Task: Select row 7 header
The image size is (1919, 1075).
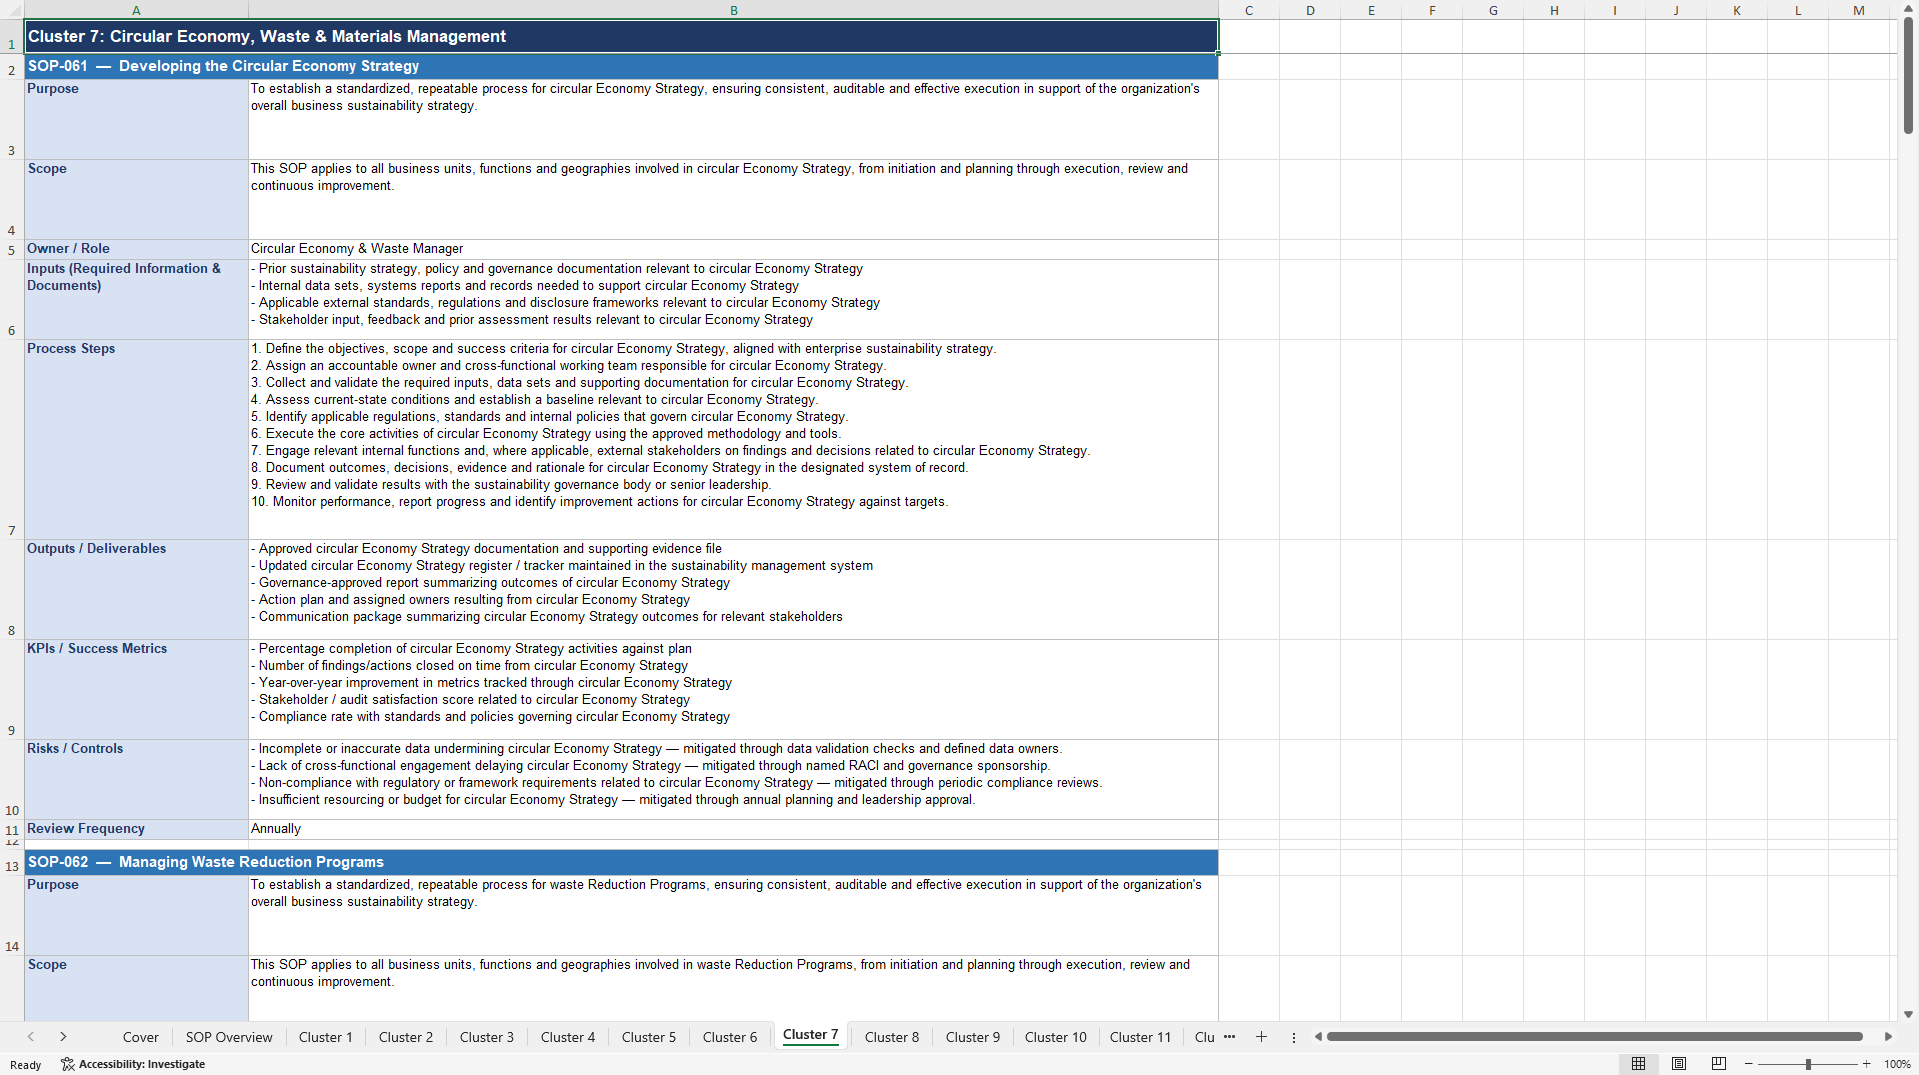Action: click(12, 440)
